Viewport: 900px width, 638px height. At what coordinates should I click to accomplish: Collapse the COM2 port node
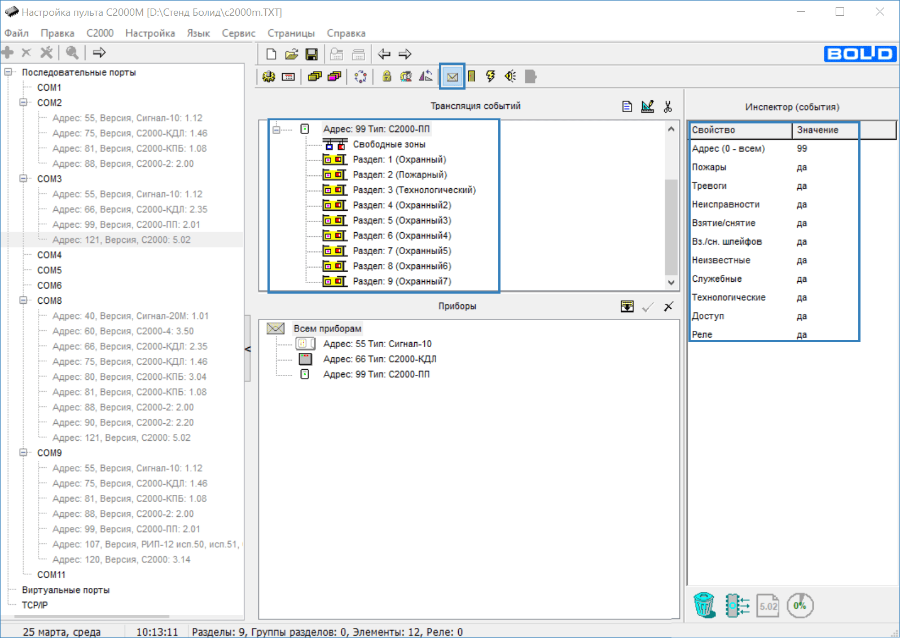[x=24, y=103]
